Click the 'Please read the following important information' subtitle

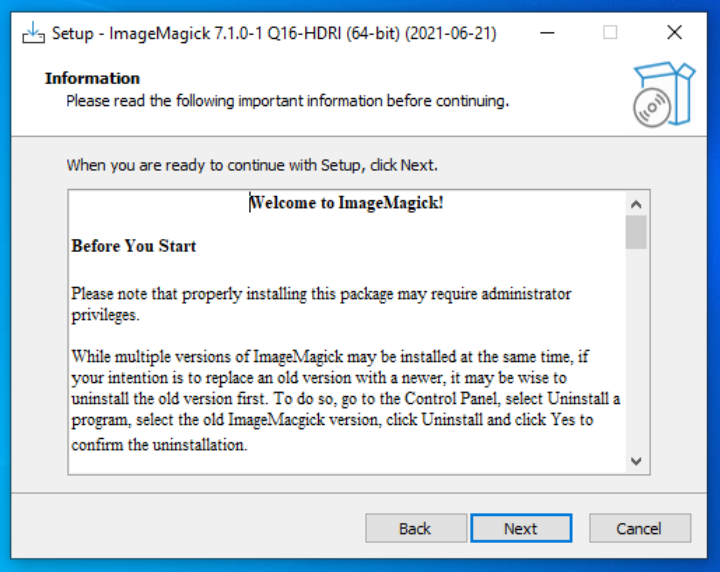288,101
